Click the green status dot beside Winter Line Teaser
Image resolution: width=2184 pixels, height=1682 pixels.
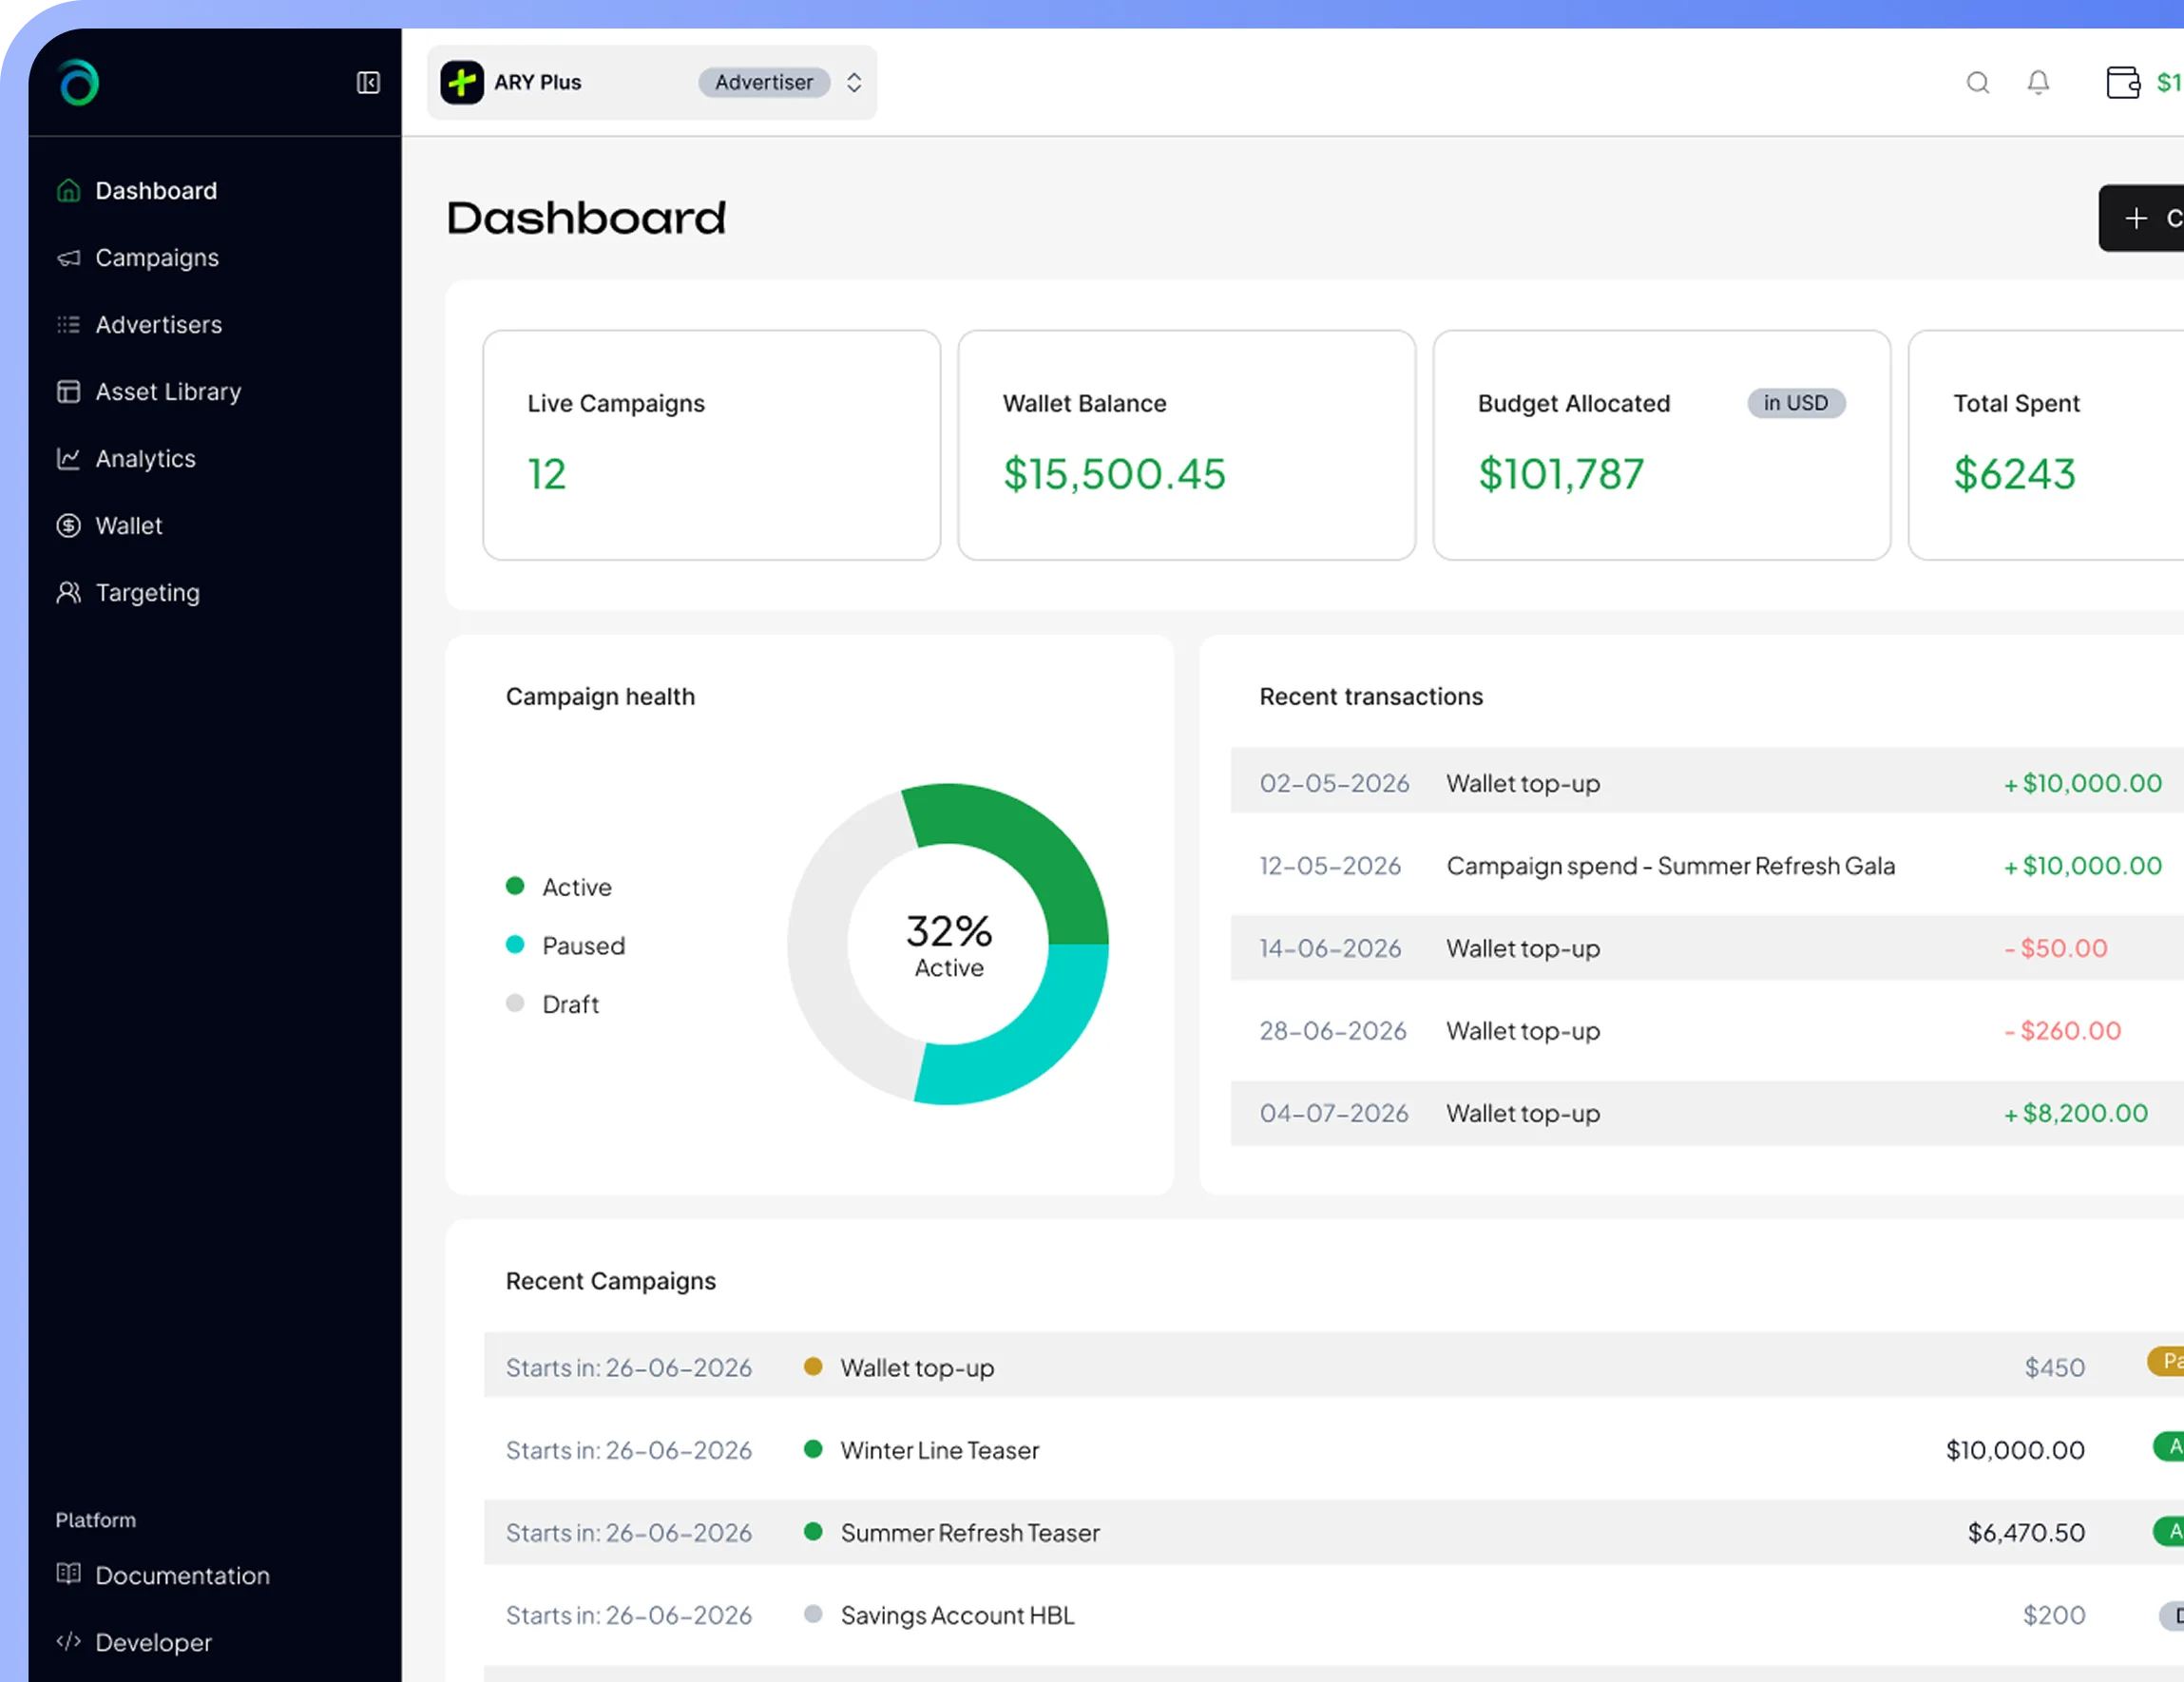point(813,1448)
